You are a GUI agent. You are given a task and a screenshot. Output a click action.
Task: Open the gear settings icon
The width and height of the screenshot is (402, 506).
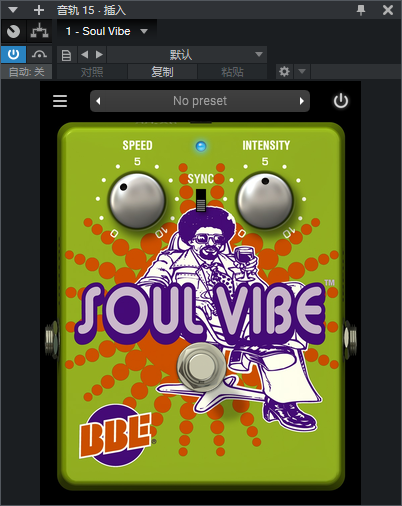coord(284,72)
